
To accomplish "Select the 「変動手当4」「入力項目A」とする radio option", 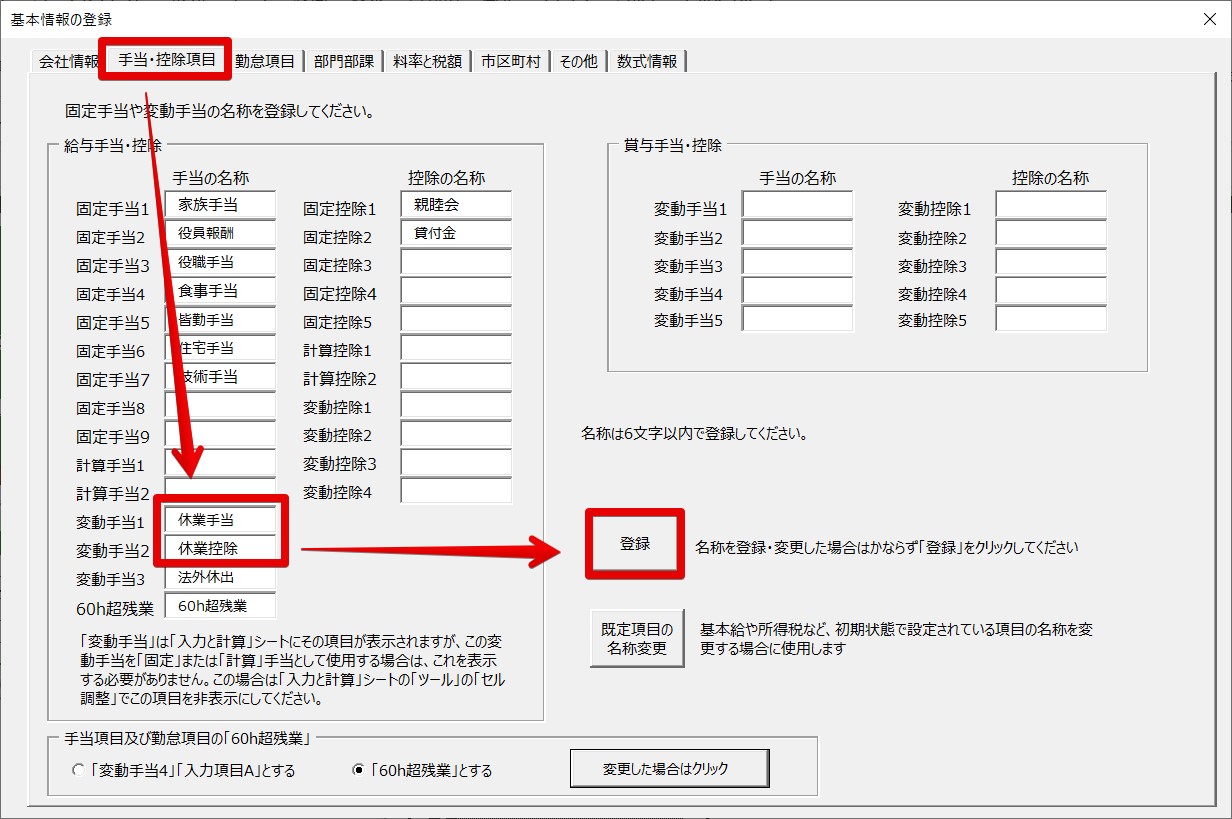I will [x=79, y=771].
